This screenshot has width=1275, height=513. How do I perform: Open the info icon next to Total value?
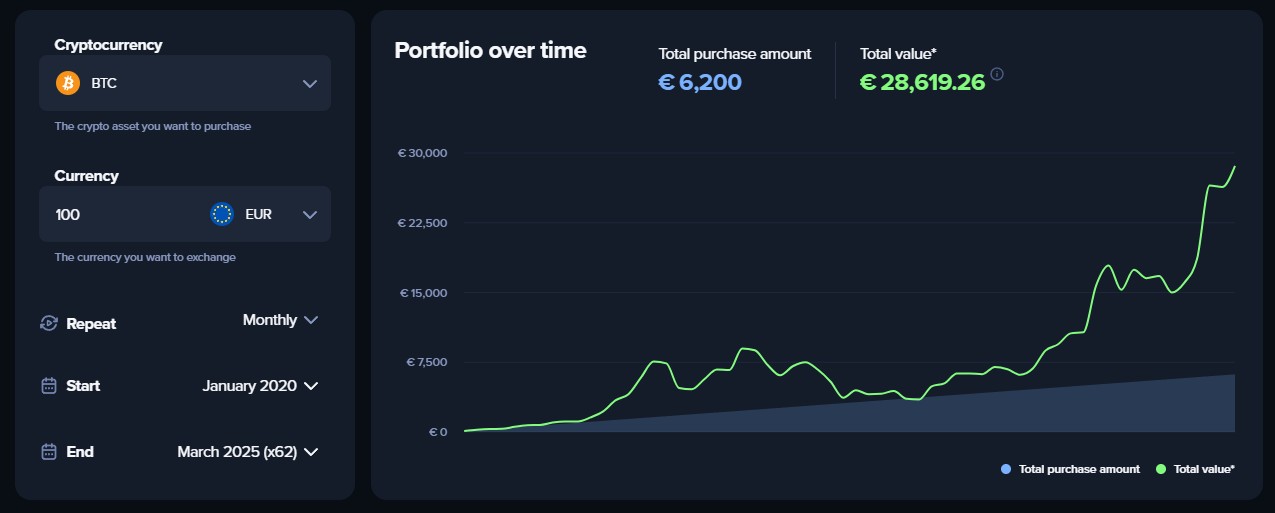tap(997, 74)
